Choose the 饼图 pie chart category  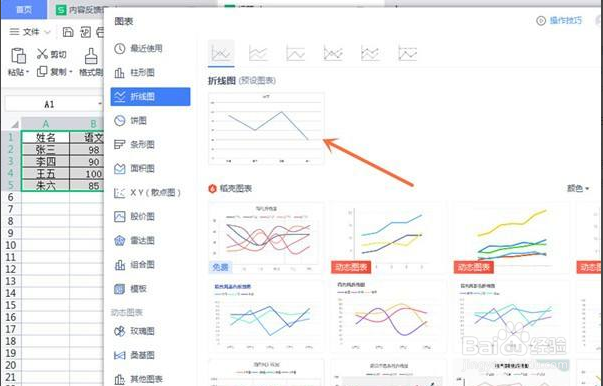point(131,121)
